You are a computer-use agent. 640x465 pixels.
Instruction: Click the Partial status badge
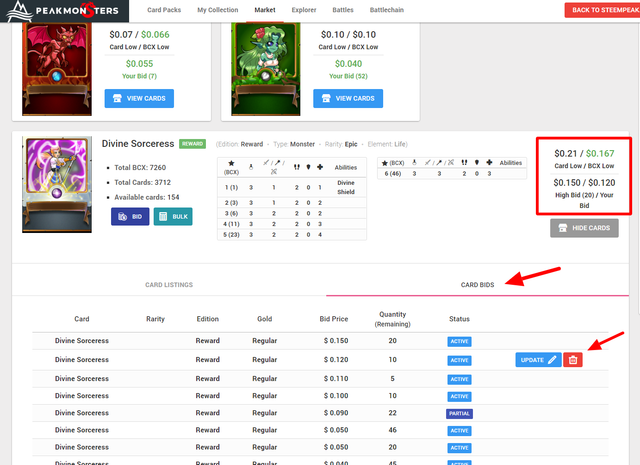(459, 414)
